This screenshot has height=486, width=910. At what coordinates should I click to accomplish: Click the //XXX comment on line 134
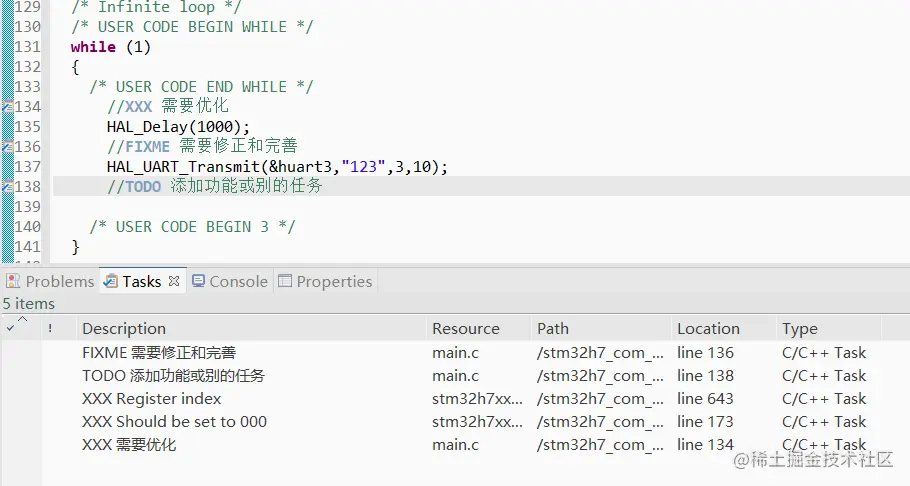(168, 106)
